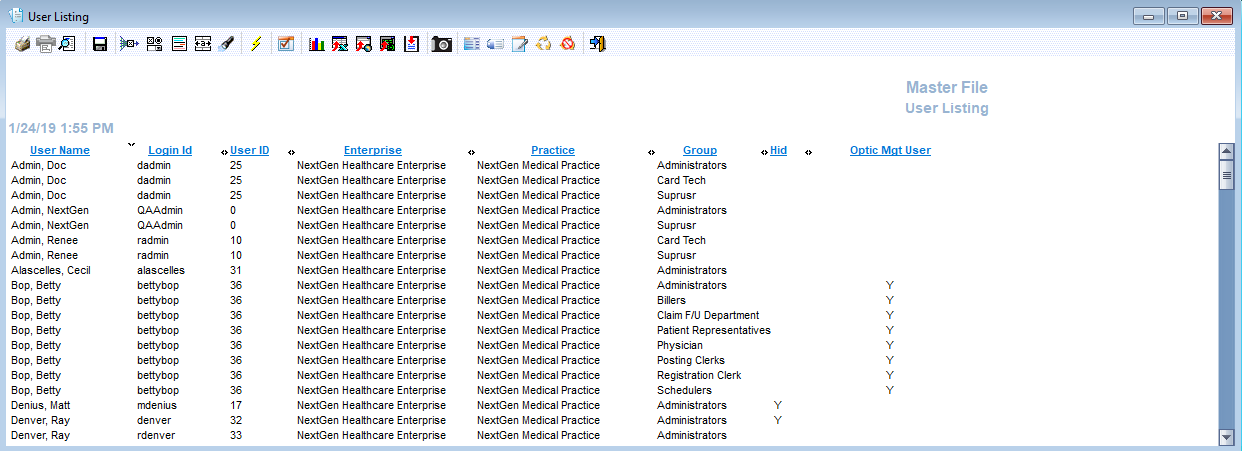Open the print preview magnifier icon
This screenshot has height=451, width=1242.
coord(67,44)
